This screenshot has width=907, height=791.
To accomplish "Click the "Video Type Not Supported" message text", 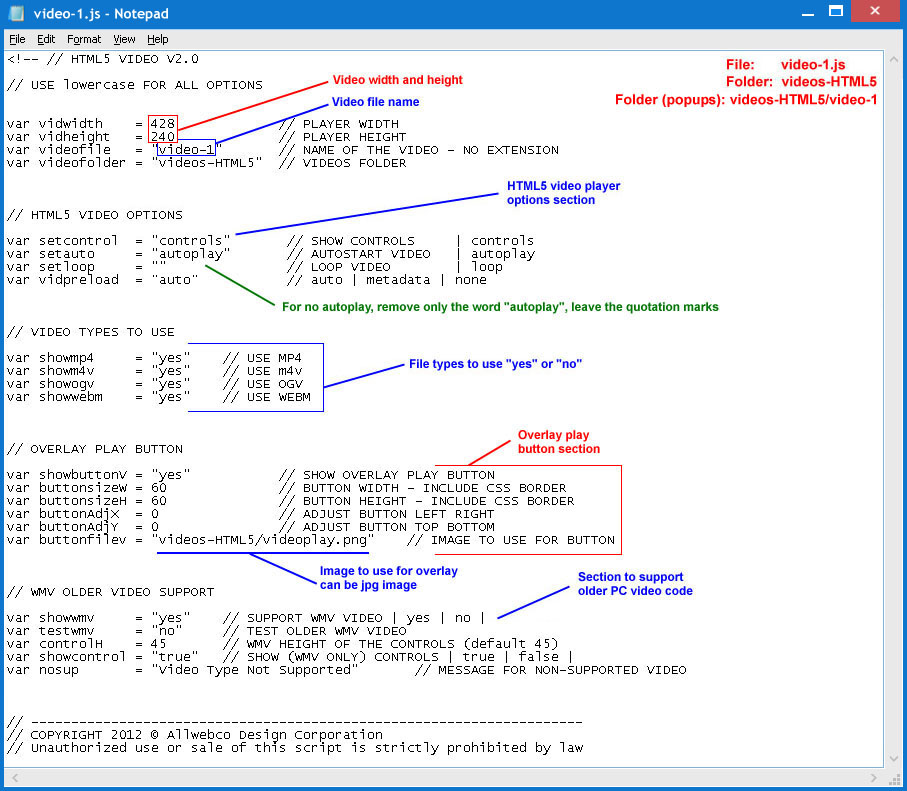I will tap(255, 670).
